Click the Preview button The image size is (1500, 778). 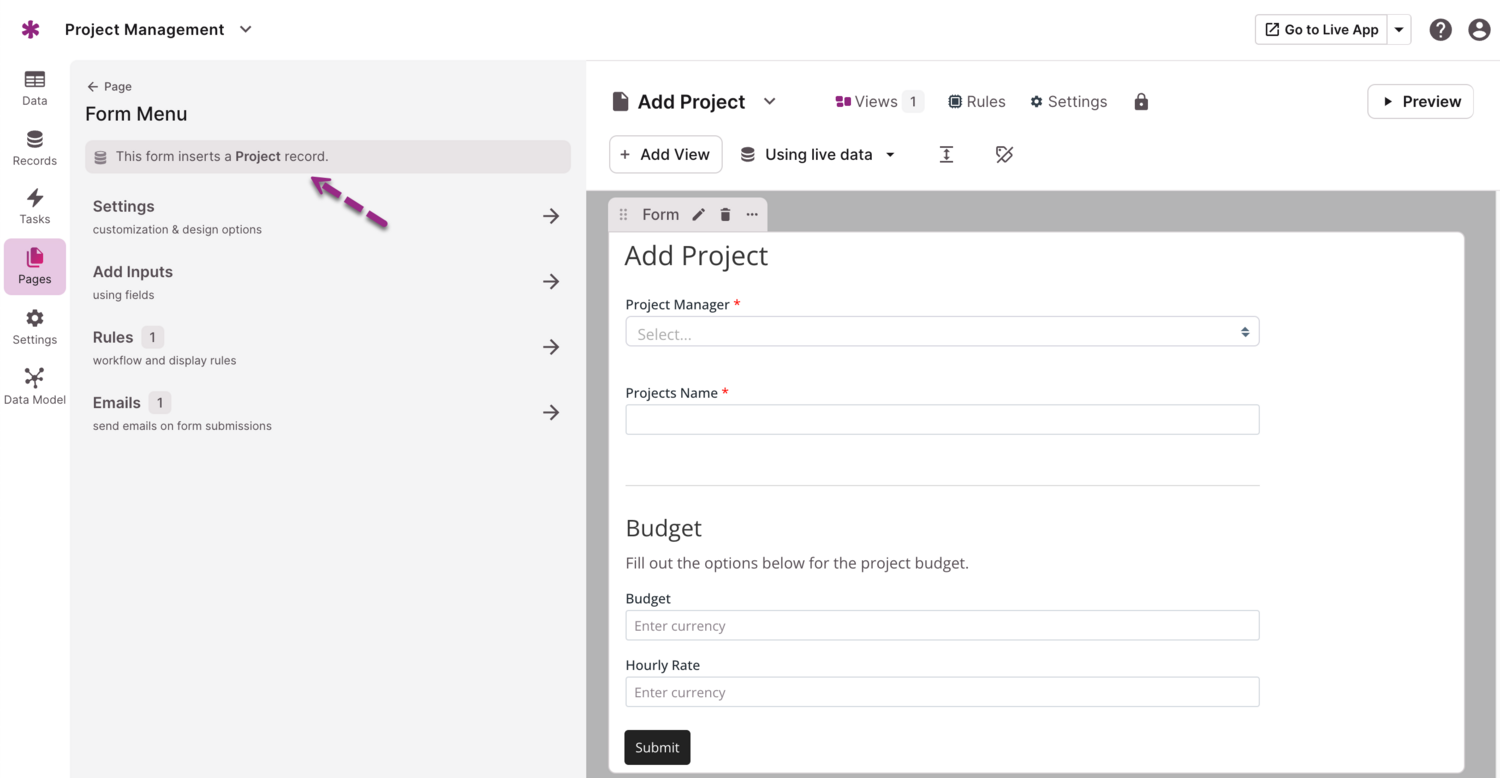(x=1420, y=102)
